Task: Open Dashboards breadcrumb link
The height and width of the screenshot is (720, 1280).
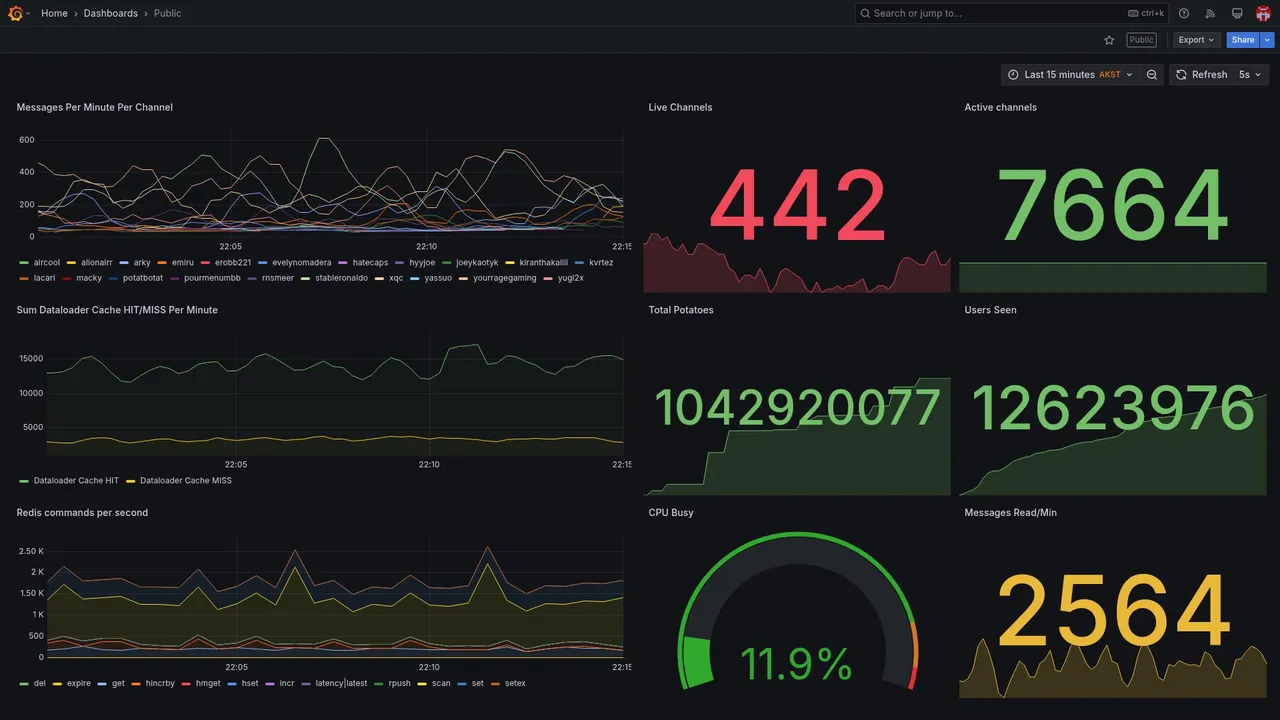Action: point(111,13)
